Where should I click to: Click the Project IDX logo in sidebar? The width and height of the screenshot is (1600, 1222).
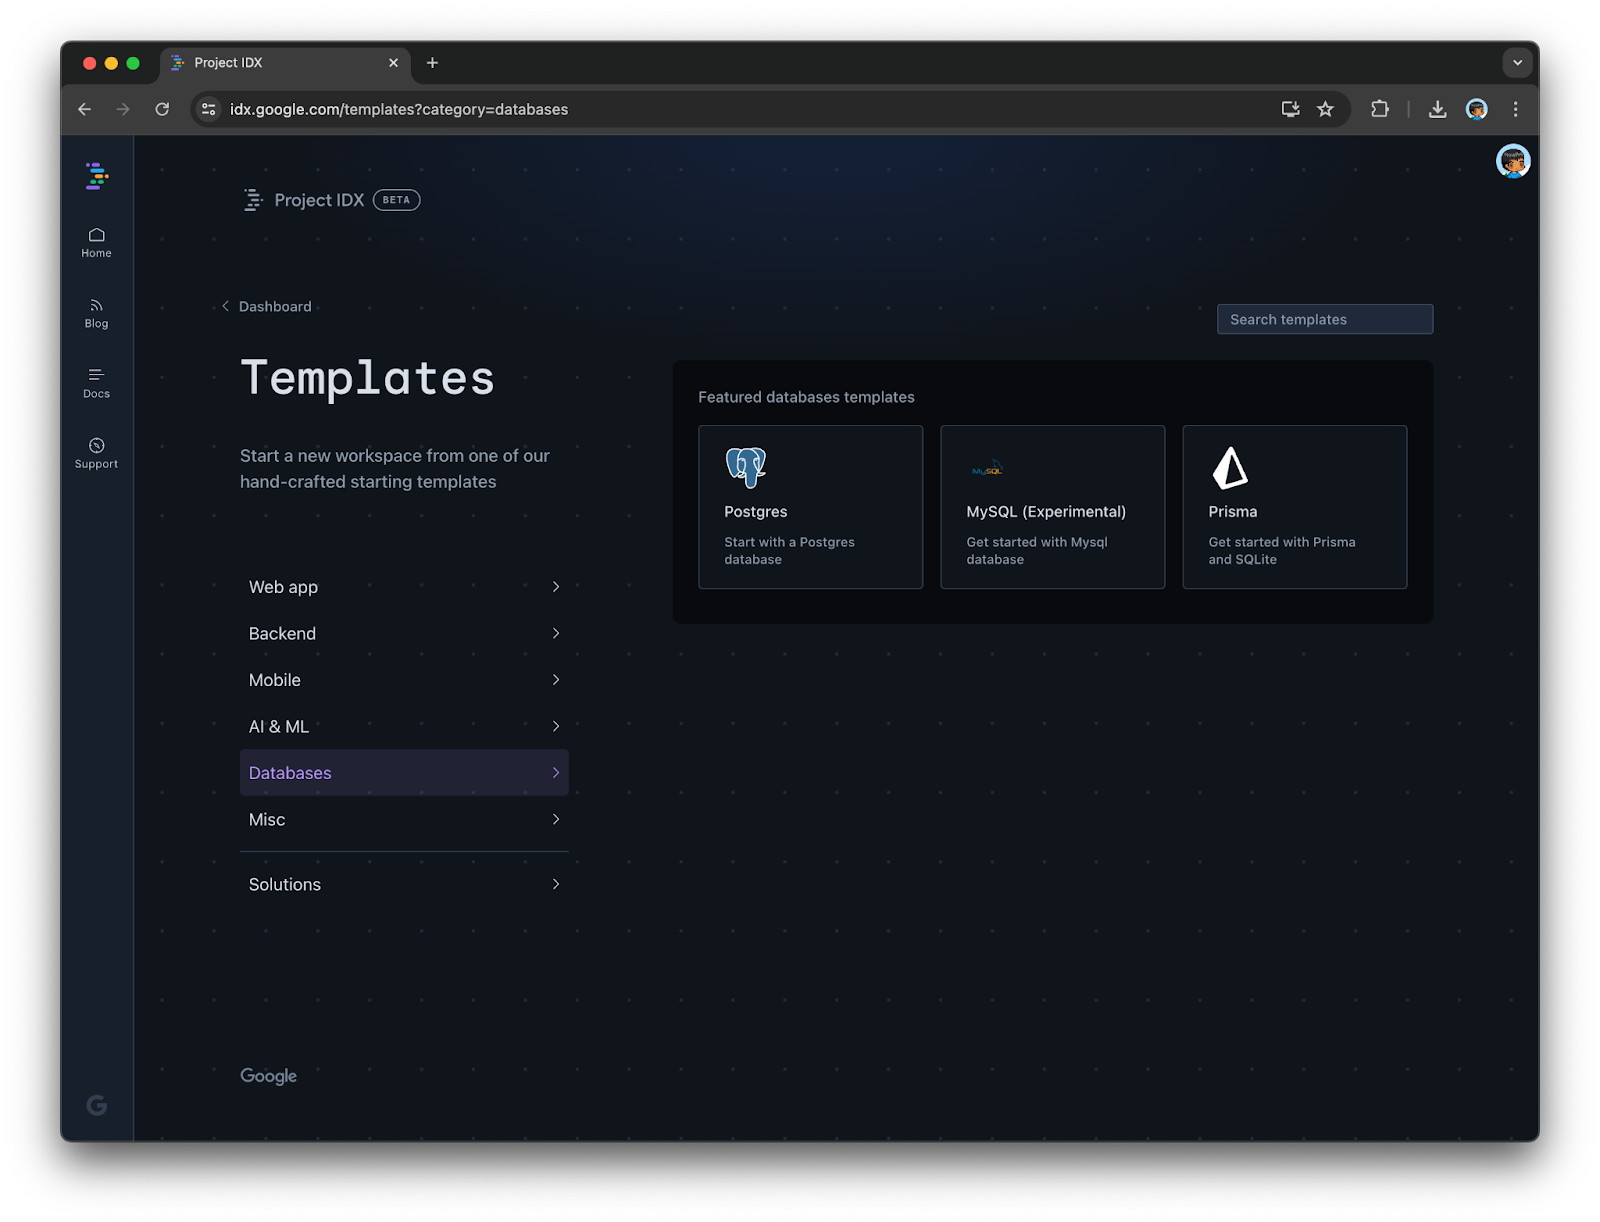pyautogui.click(x=97, y=176)
